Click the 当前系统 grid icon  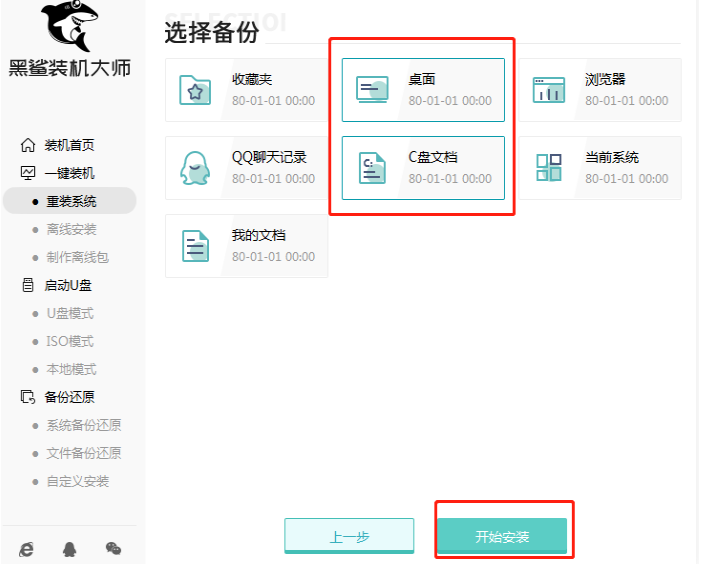tap(548, 167)
